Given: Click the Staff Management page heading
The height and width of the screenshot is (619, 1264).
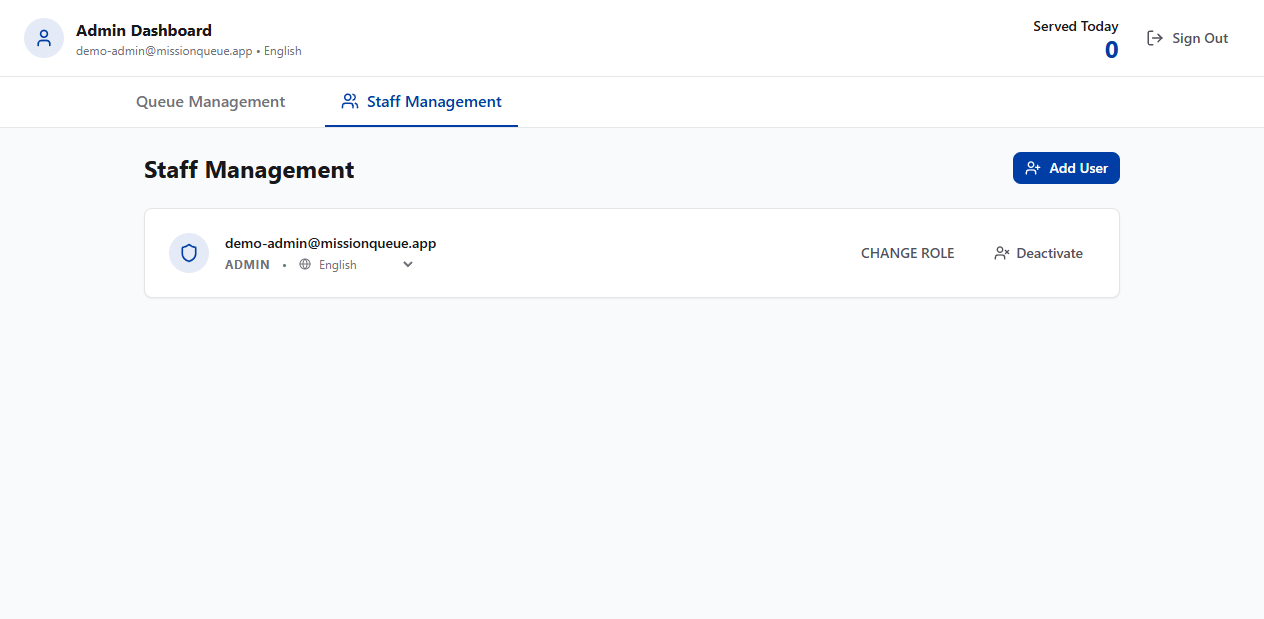Looking at the screenshot, I should 249,170.
